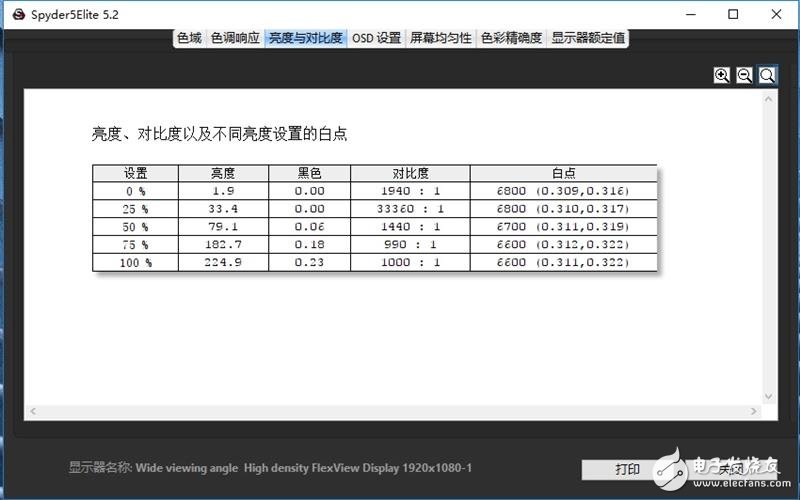Click the brightness value 224.9
The image size is (800, 500).
(x=223, y=263)
